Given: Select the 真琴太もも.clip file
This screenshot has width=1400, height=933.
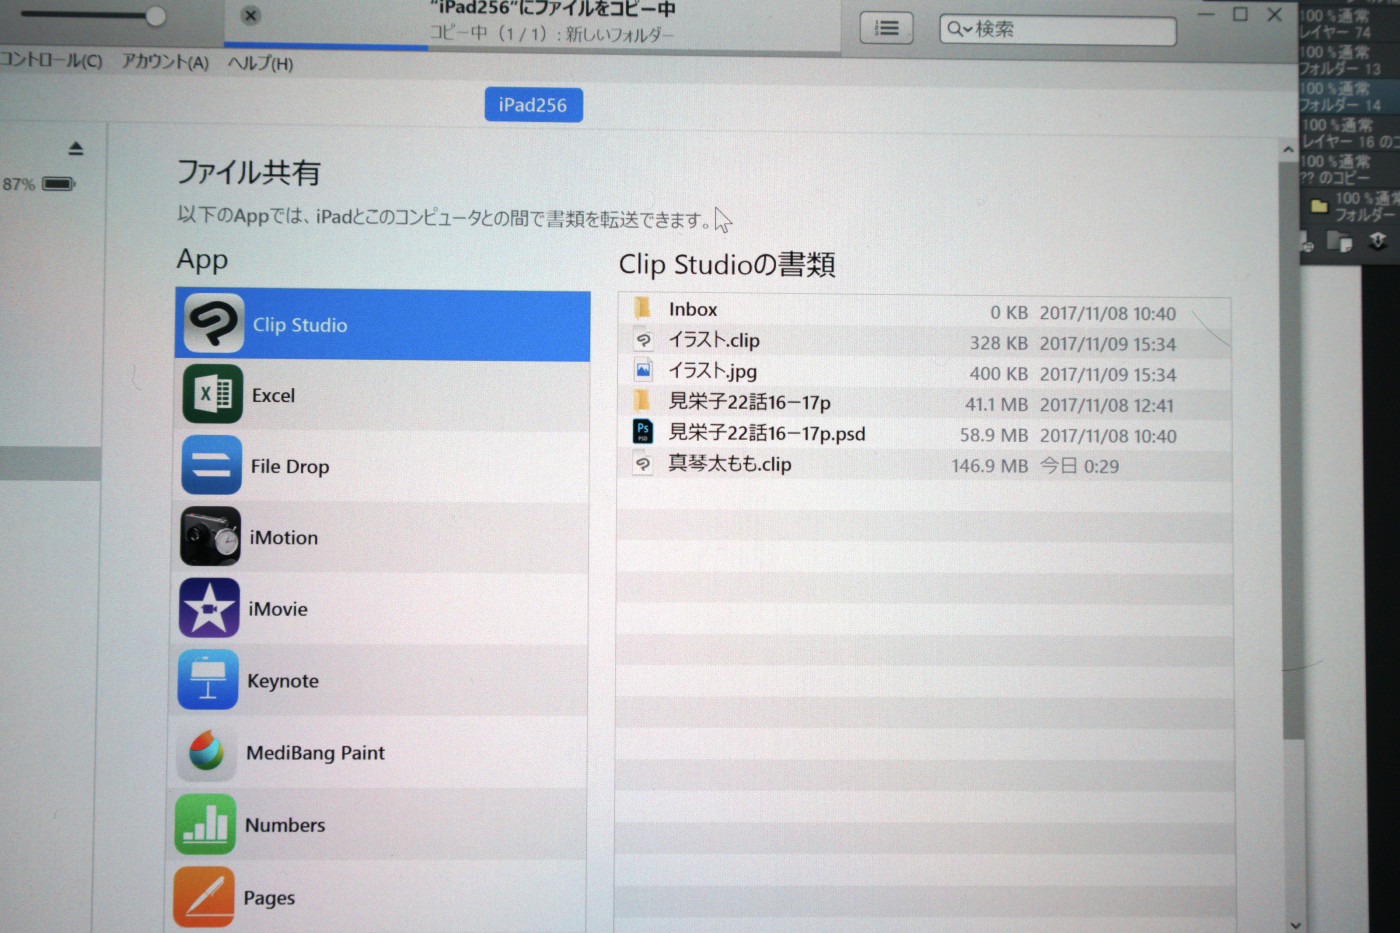Looking at the screenshot, I should (x=729, y=464).
